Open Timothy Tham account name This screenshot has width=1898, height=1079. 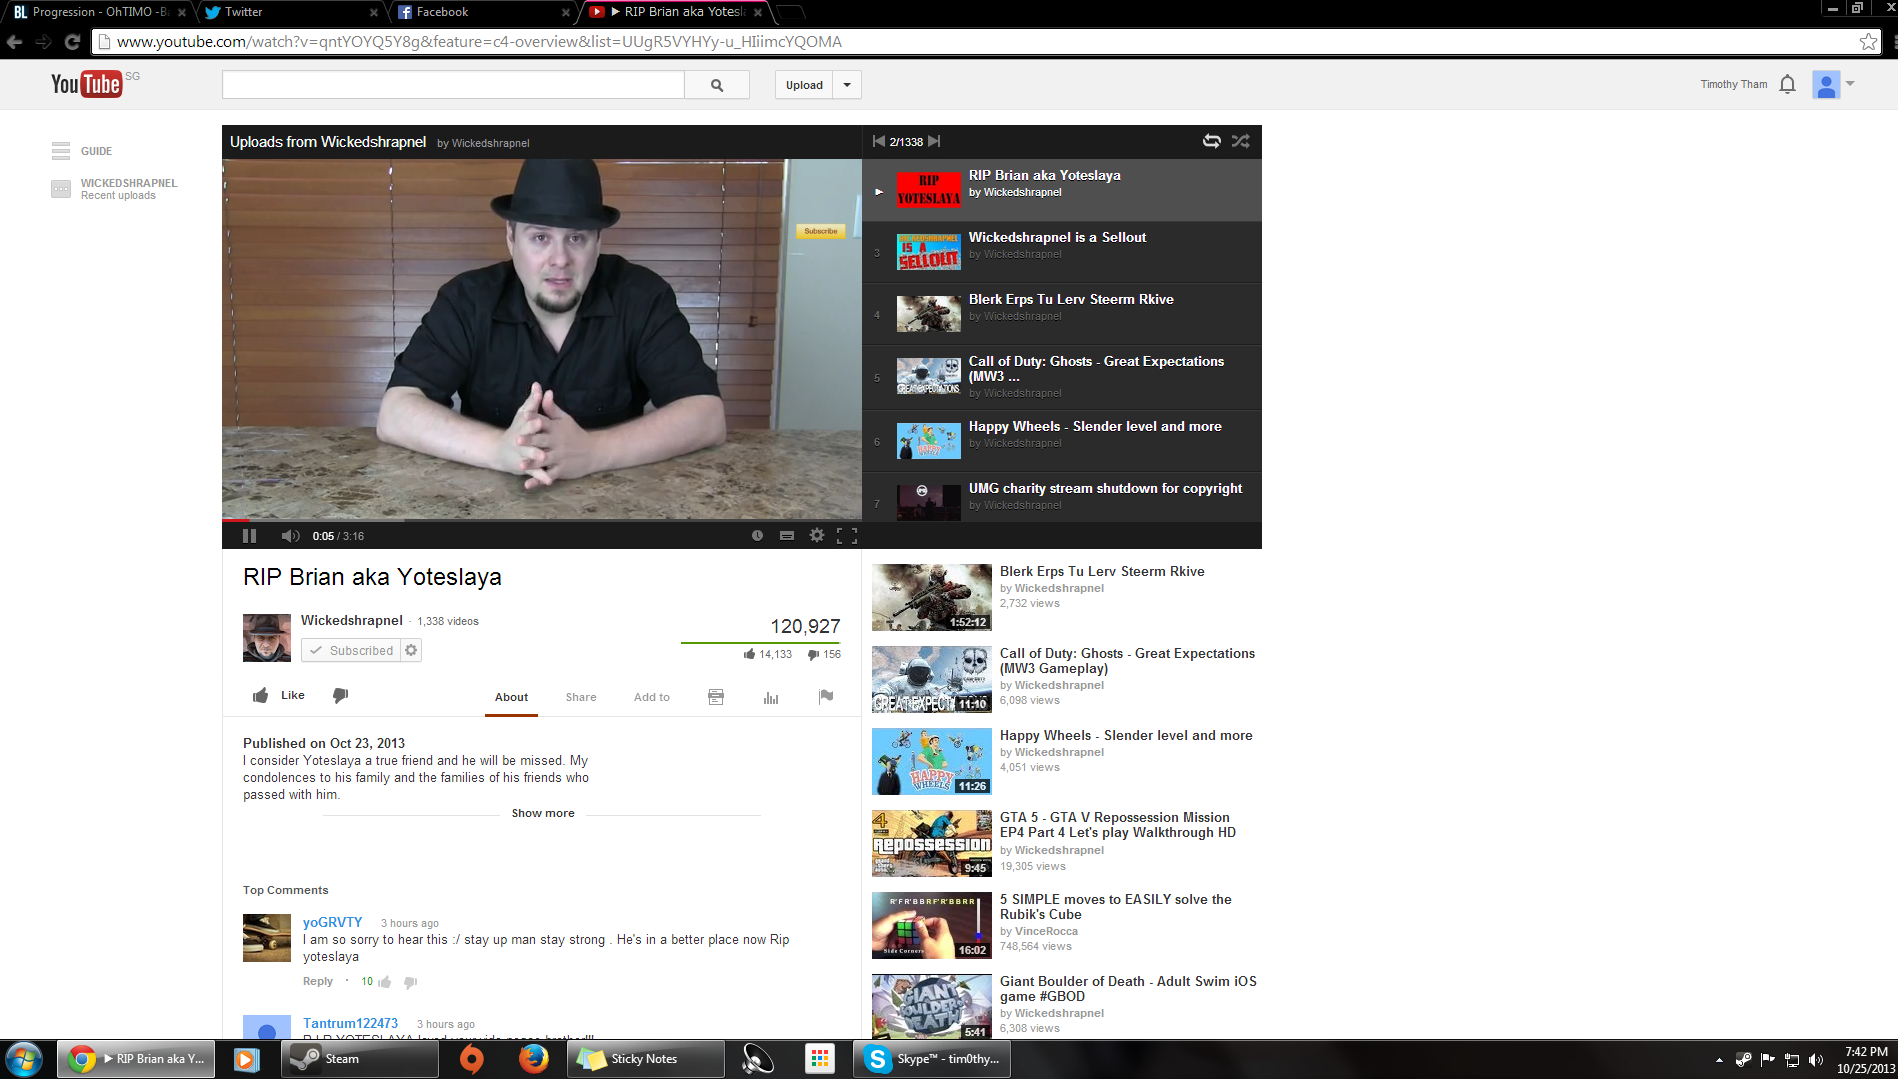[x=1734, y=84]
